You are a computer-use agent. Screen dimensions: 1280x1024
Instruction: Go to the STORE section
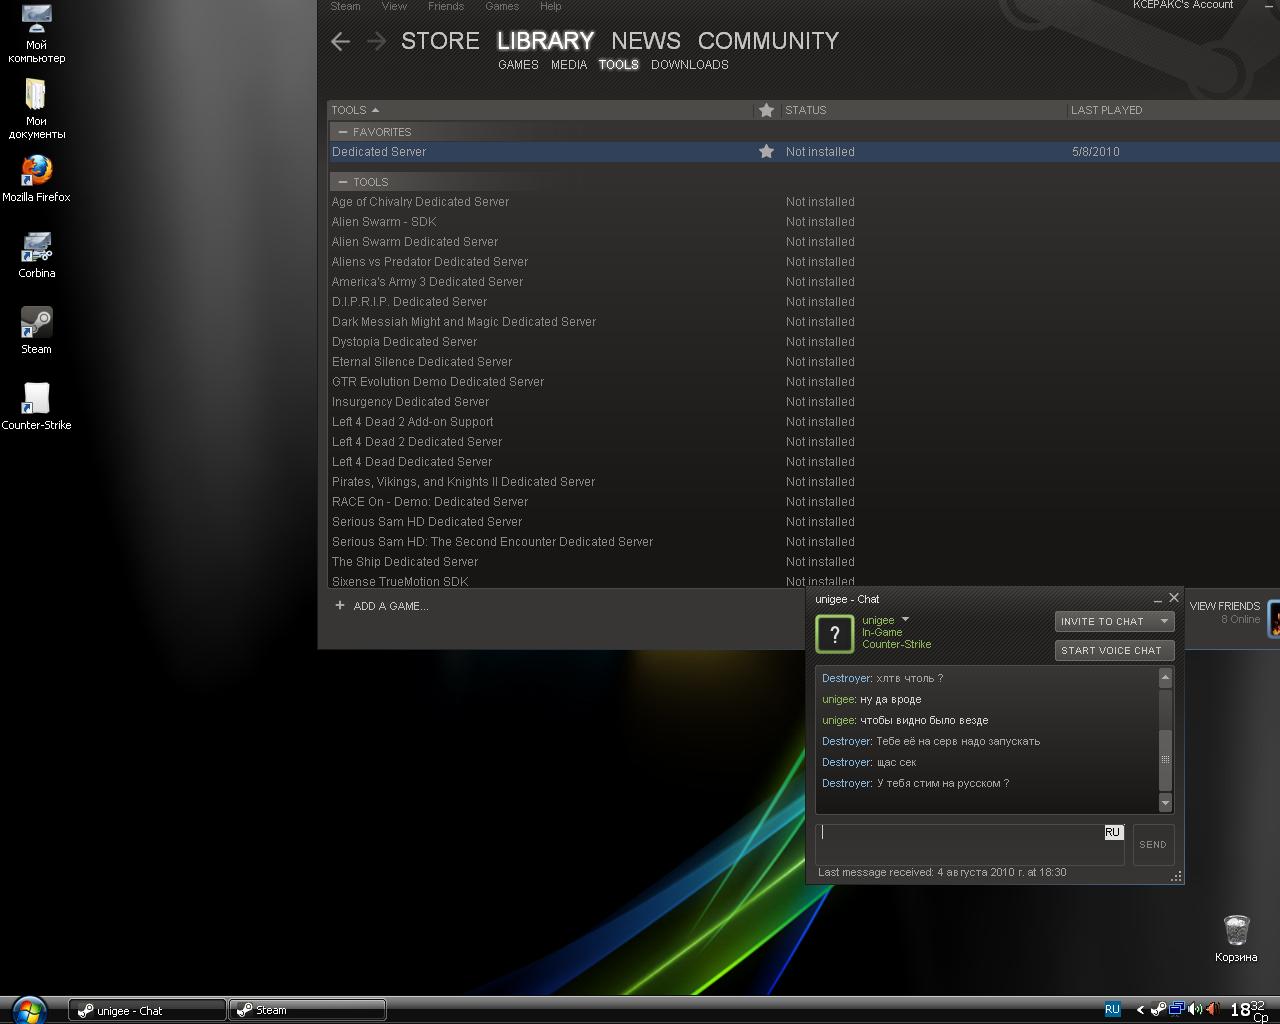[440, 41]
